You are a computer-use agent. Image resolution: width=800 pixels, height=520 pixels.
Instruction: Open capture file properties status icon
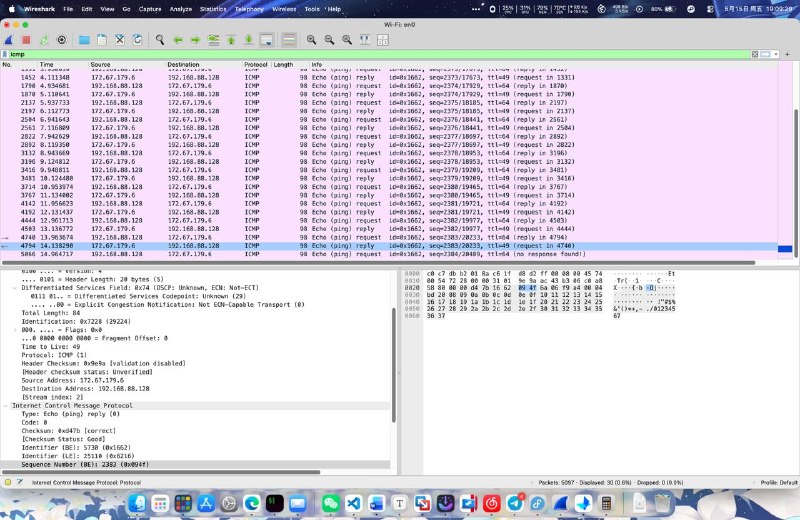[x=19, y=482]
